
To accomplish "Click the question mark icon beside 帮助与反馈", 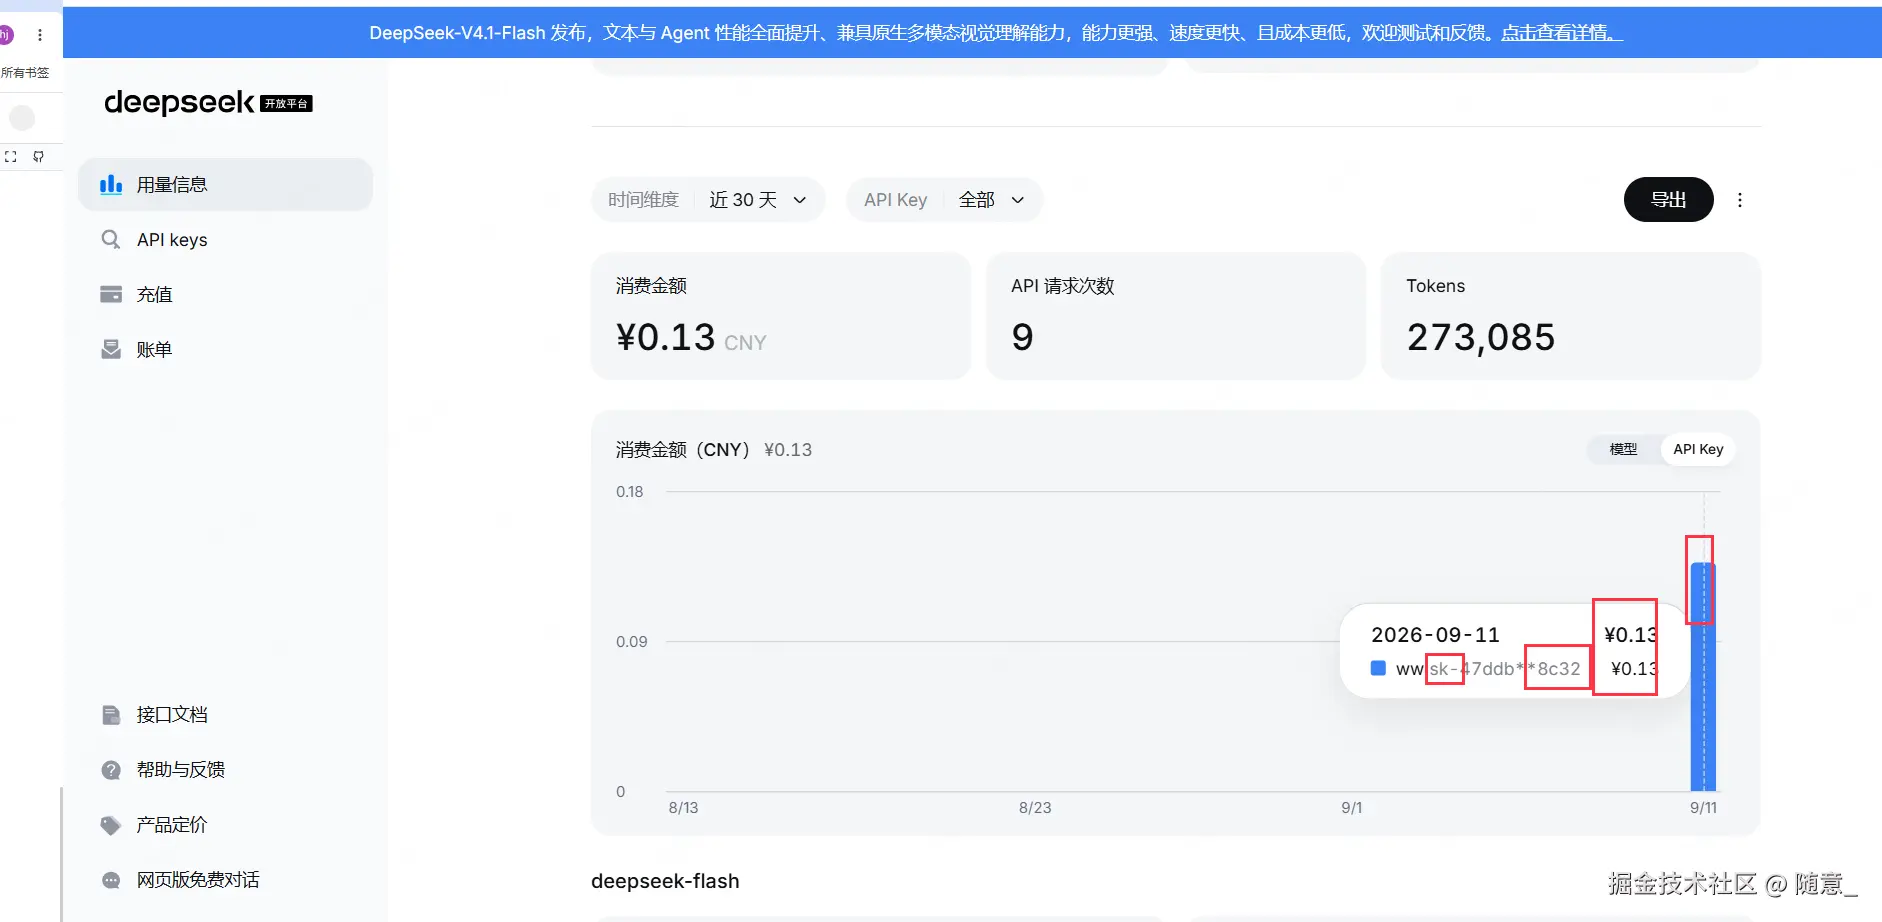I will 111,769.
